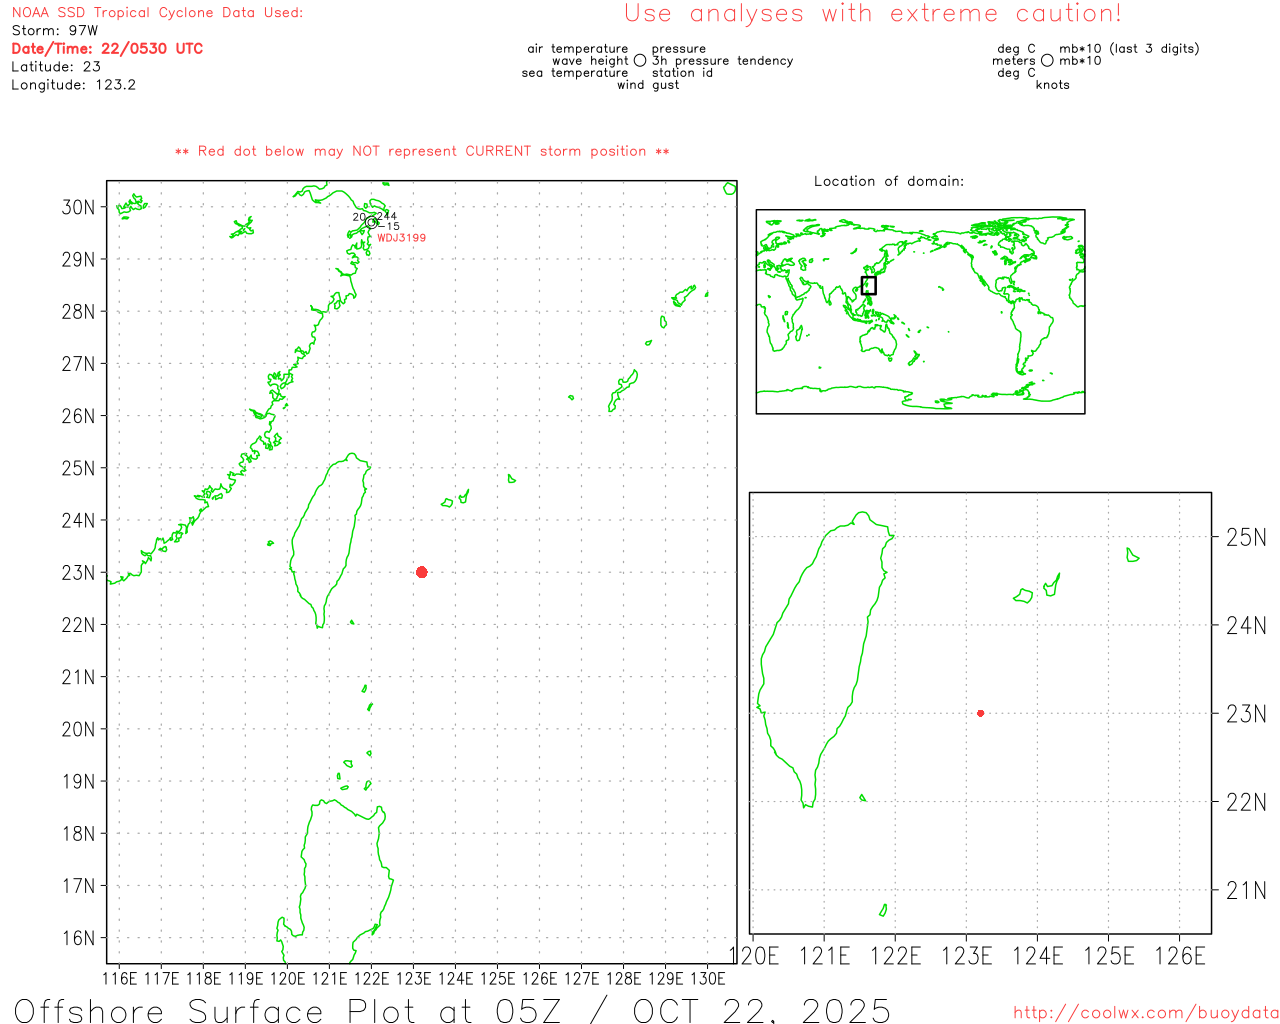Screen dimensions: 1280x1024
Task: Click the circle in the units legend
Action: tap(1047, 61)
